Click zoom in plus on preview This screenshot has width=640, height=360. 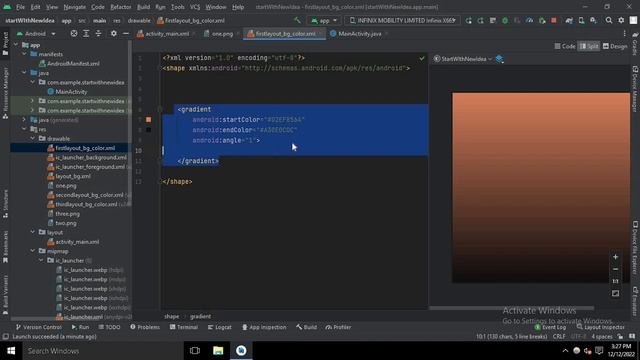point(616,257)
